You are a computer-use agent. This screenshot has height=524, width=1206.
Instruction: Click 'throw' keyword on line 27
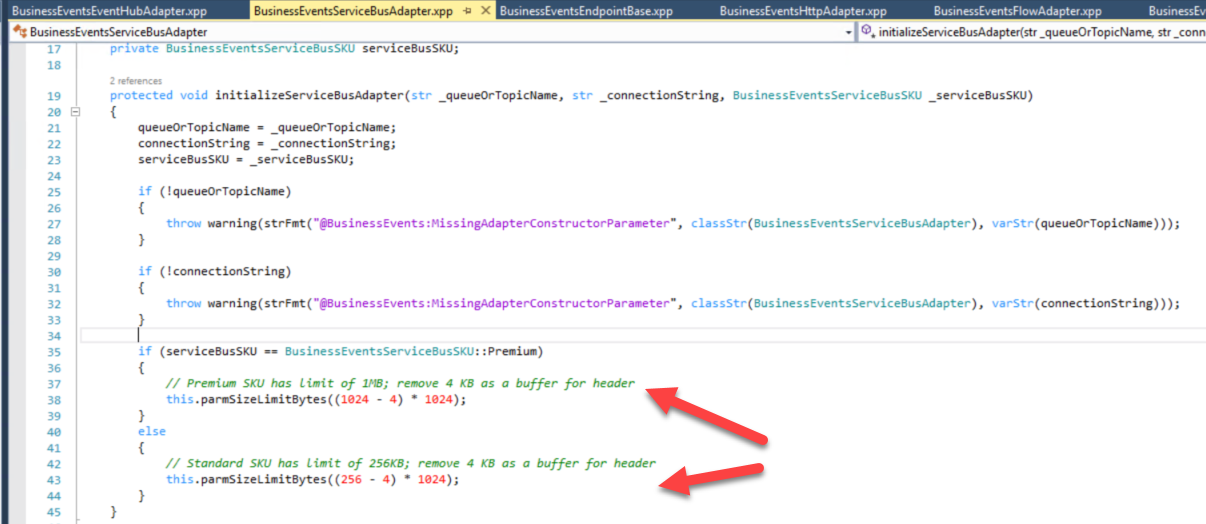pos(184,224)
